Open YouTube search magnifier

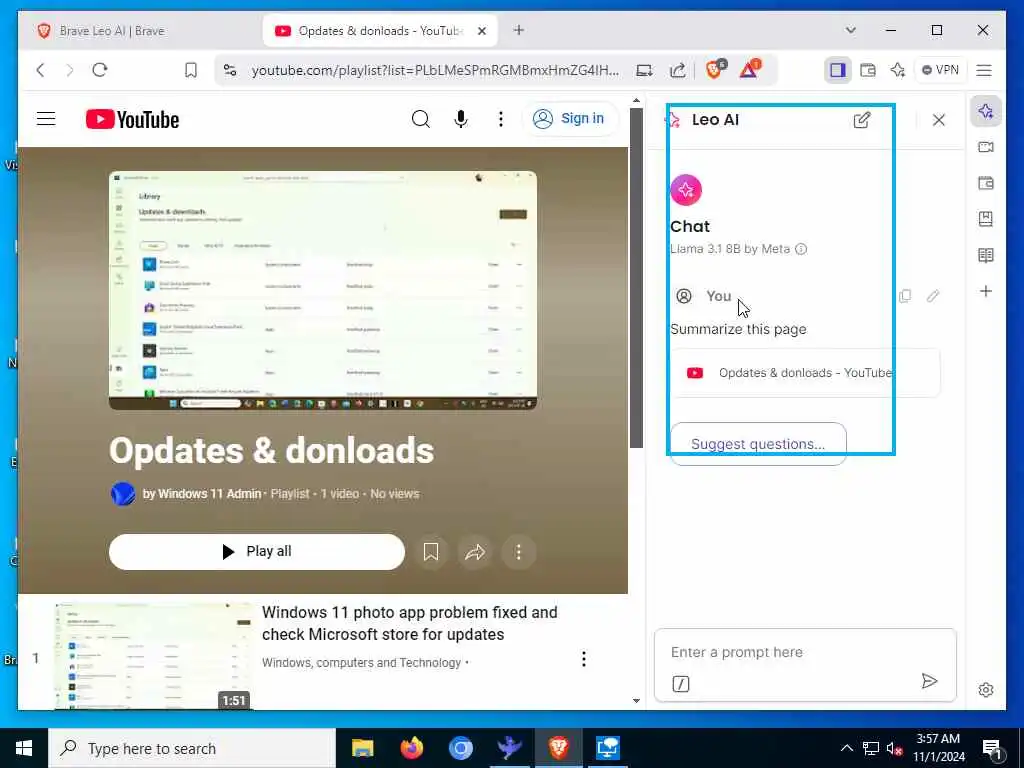coord(421,119)
